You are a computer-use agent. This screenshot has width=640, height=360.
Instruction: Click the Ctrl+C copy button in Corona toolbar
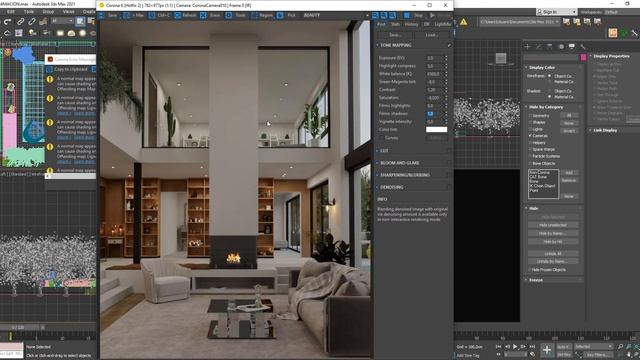[160, 15]
